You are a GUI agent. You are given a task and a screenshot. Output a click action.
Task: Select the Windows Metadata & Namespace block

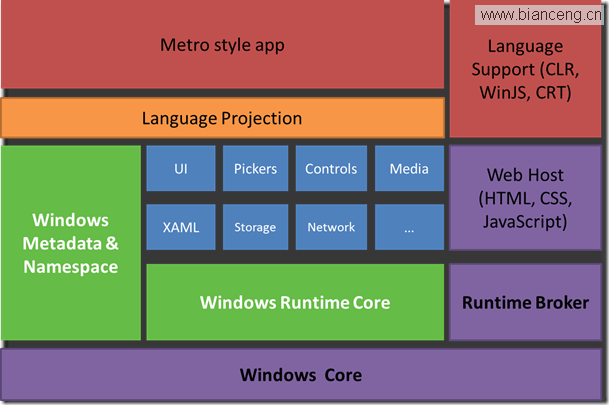point(71,243)
